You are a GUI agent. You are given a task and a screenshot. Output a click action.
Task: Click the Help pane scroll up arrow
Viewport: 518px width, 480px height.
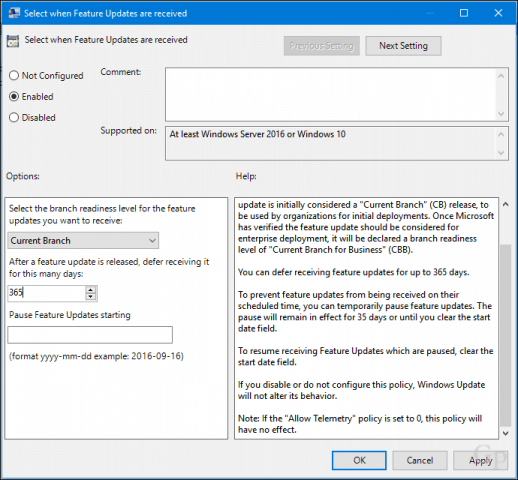[505, 204]
